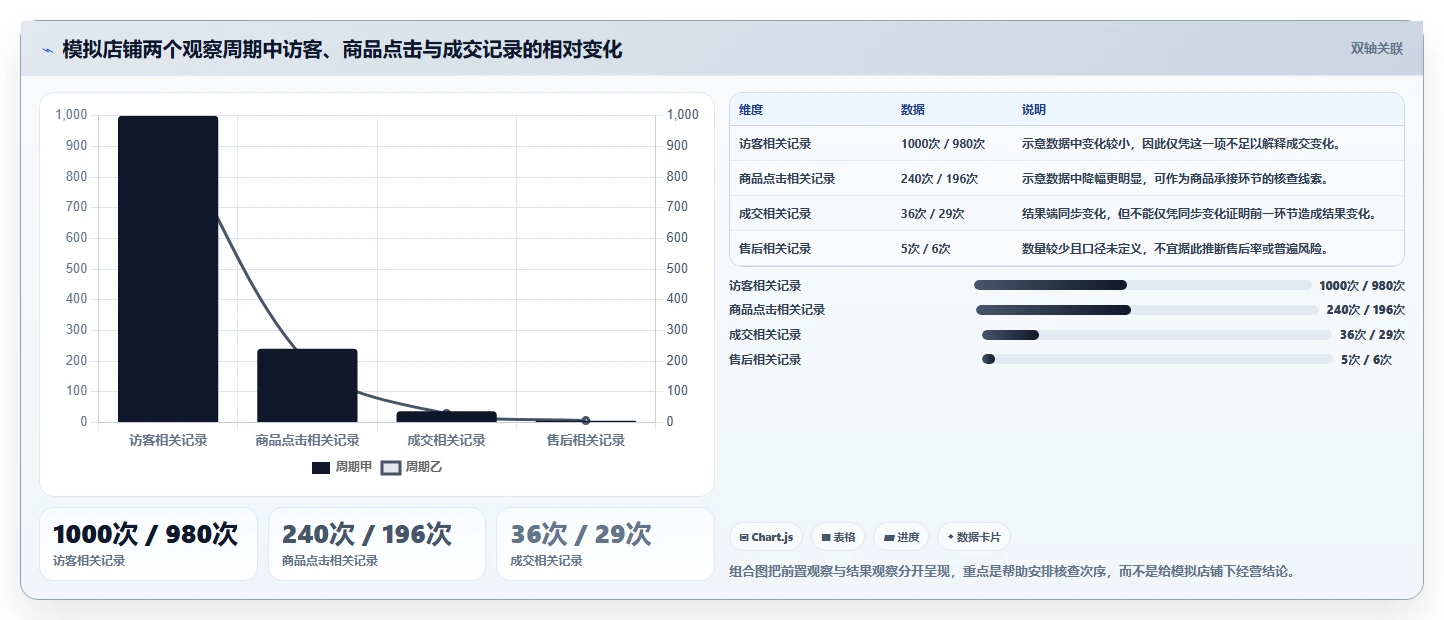The width and height of the screenshot is (1444, 620).
Task: Open the 1000次 / 980次 data card
Action: coord(148,544)
